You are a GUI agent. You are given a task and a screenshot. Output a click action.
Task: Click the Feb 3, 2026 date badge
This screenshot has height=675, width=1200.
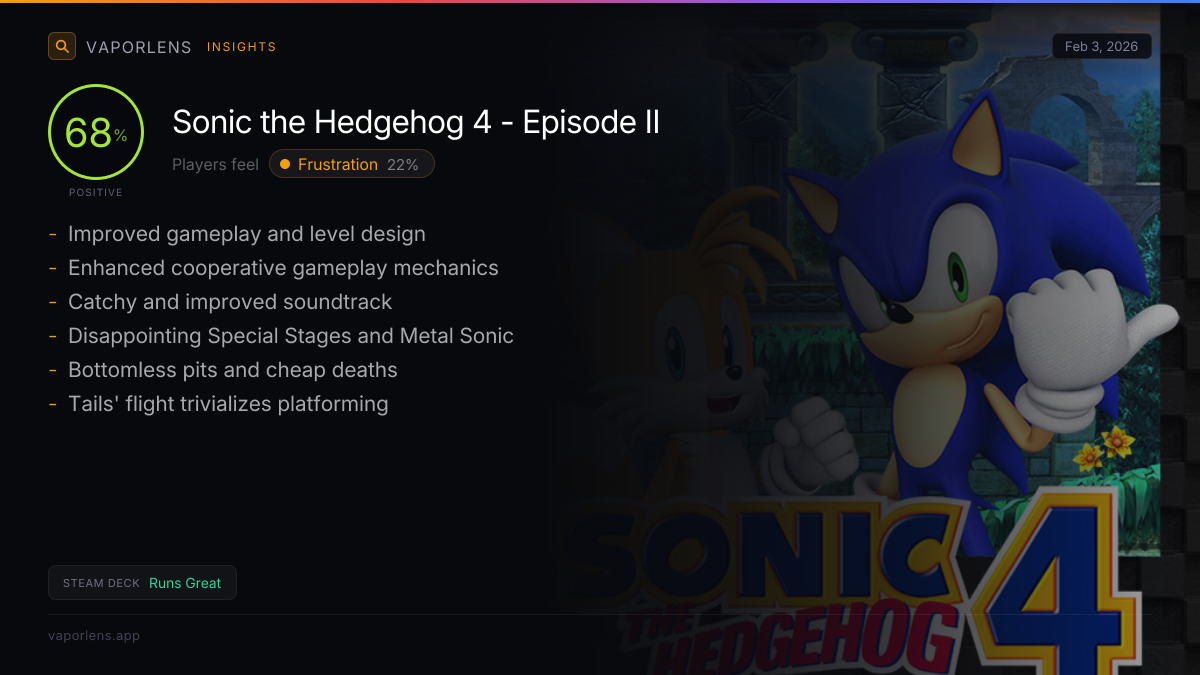1101,46
